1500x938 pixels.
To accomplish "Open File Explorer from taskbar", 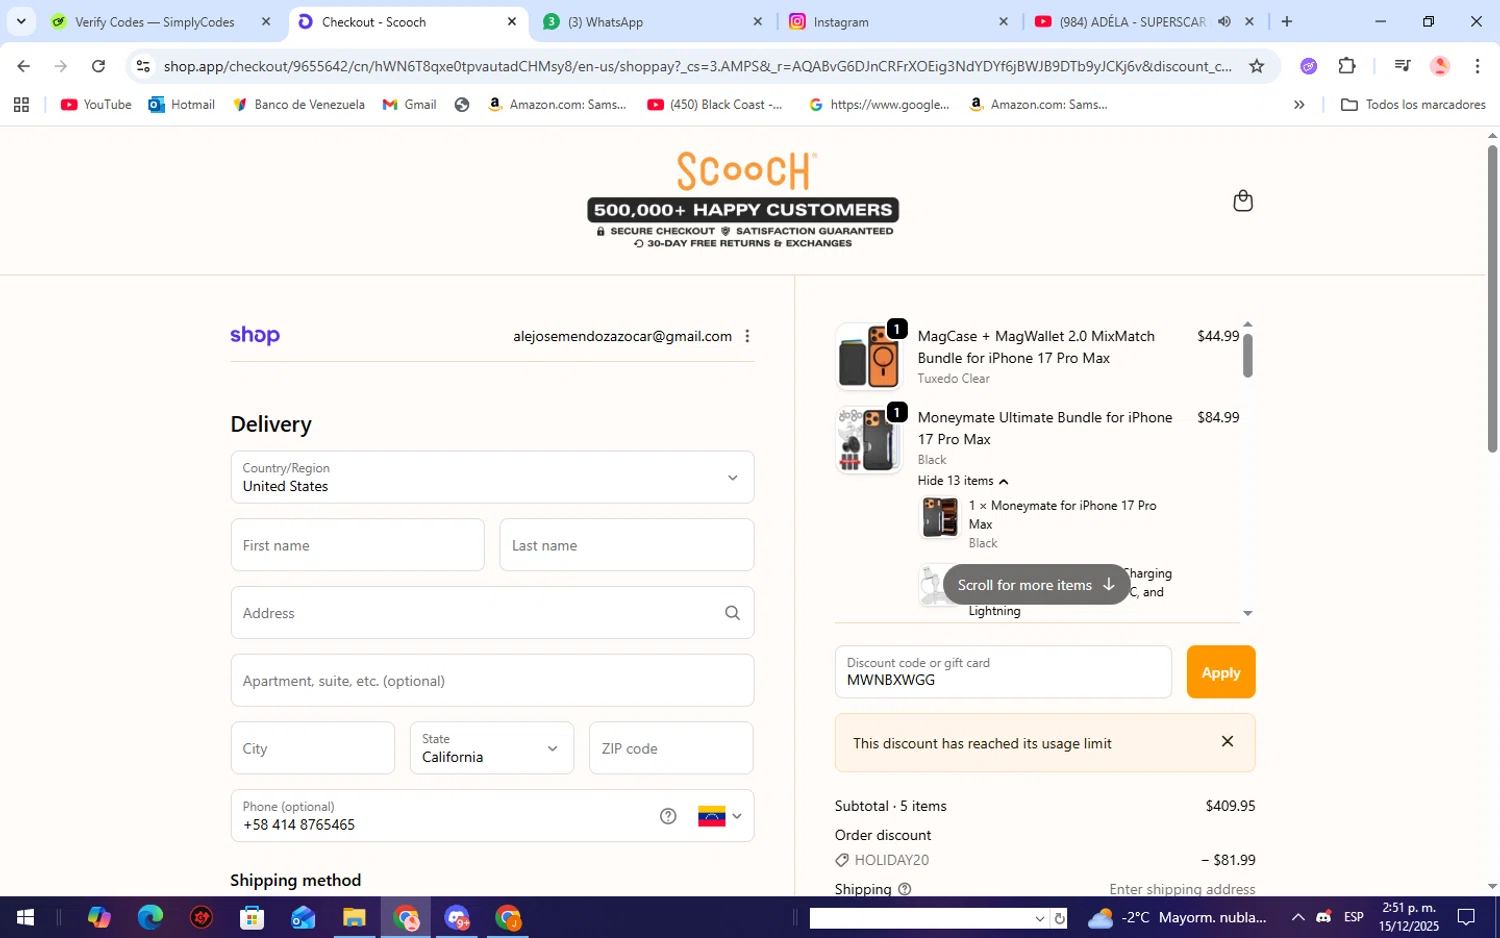I will [354, 917].
